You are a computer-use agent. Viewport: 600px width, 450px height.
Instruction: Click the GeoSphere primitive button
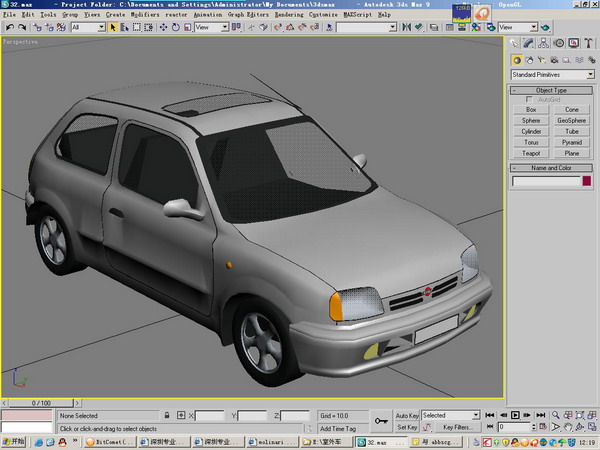click(571, 121)
